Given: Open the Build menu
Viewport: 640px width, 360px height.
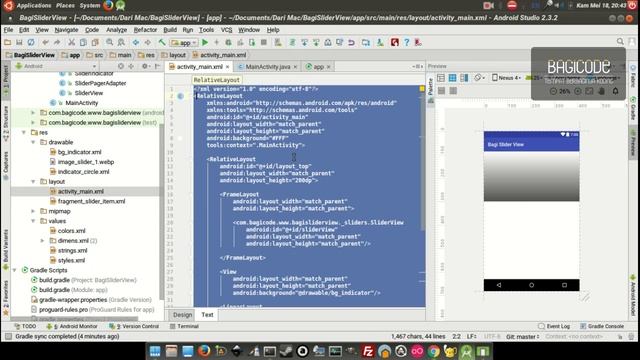Looking at the screenshot, I should (x=170, y=30).
